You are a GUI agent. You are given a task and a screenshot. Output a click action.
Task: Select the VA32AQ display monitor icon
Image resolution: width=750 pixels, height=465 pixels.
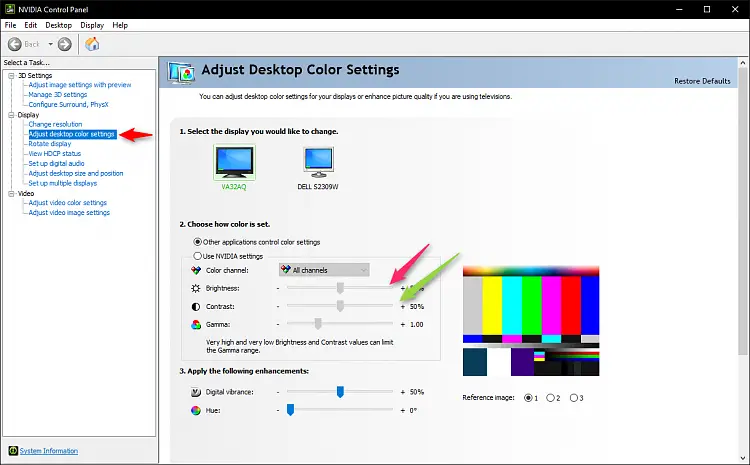(234, 162)
